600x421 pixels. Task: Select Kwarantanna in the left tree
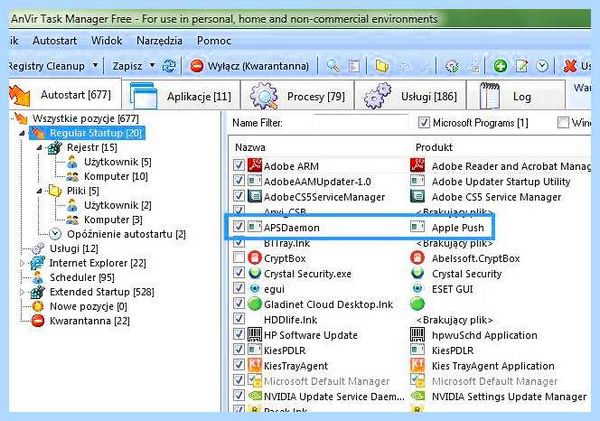(x=90, y=321)
